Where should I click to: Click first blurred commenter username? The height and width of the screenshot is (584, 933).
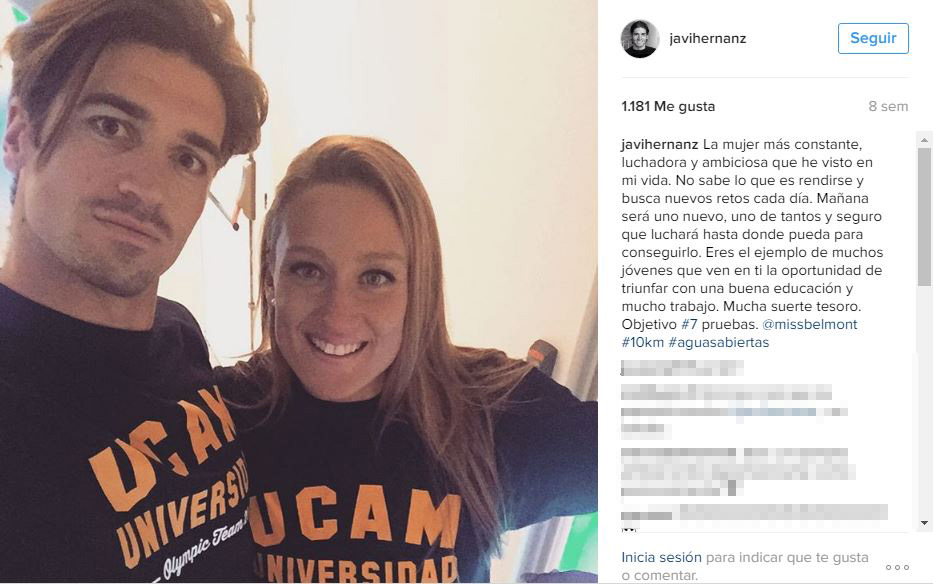click(682, 368)
